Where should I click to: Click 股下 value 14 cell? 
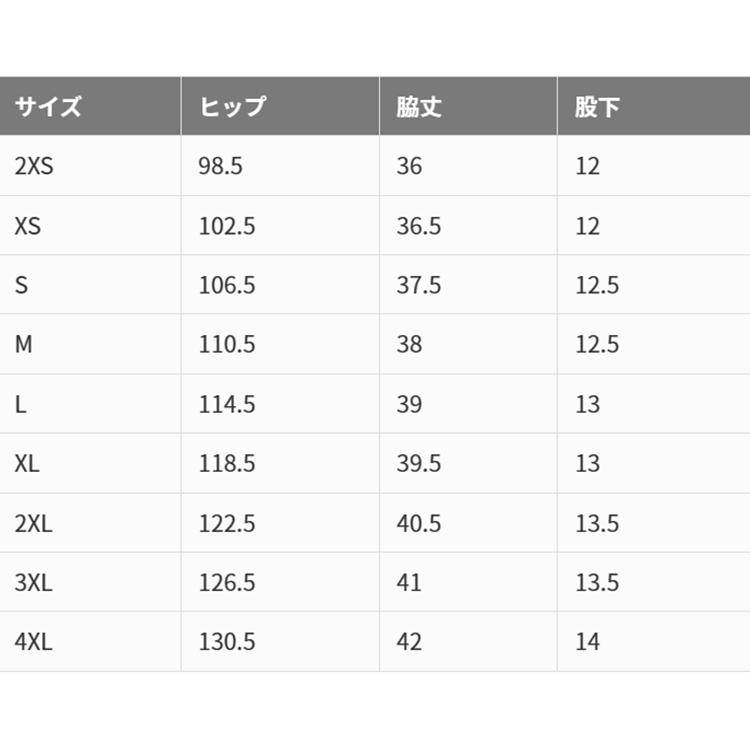654,641
